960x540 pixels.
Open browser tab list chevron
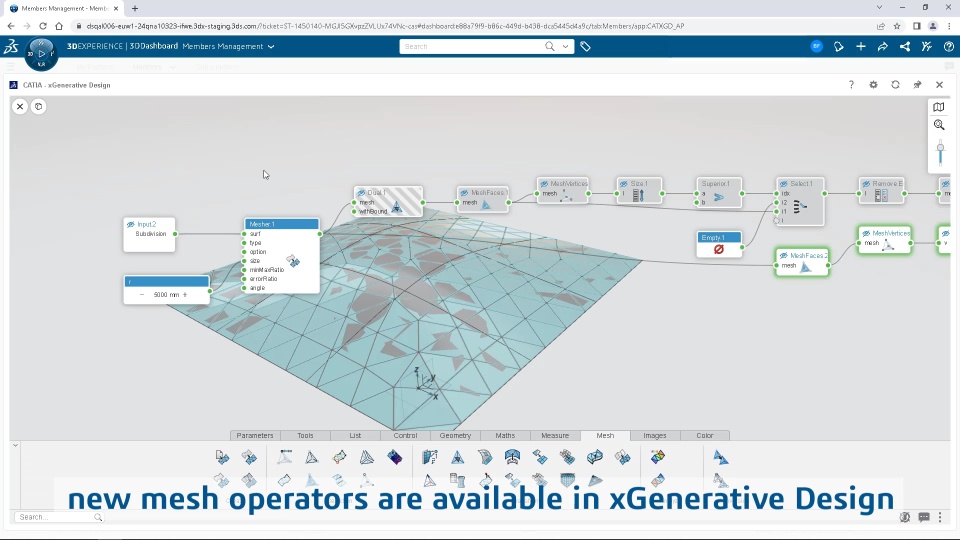click(879, 8)
